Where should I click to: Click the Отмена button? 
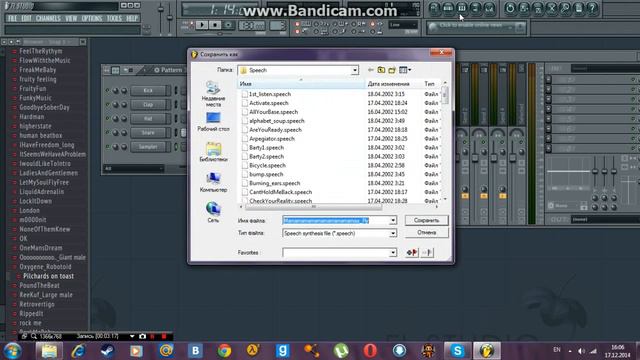(x=427, y=233)
